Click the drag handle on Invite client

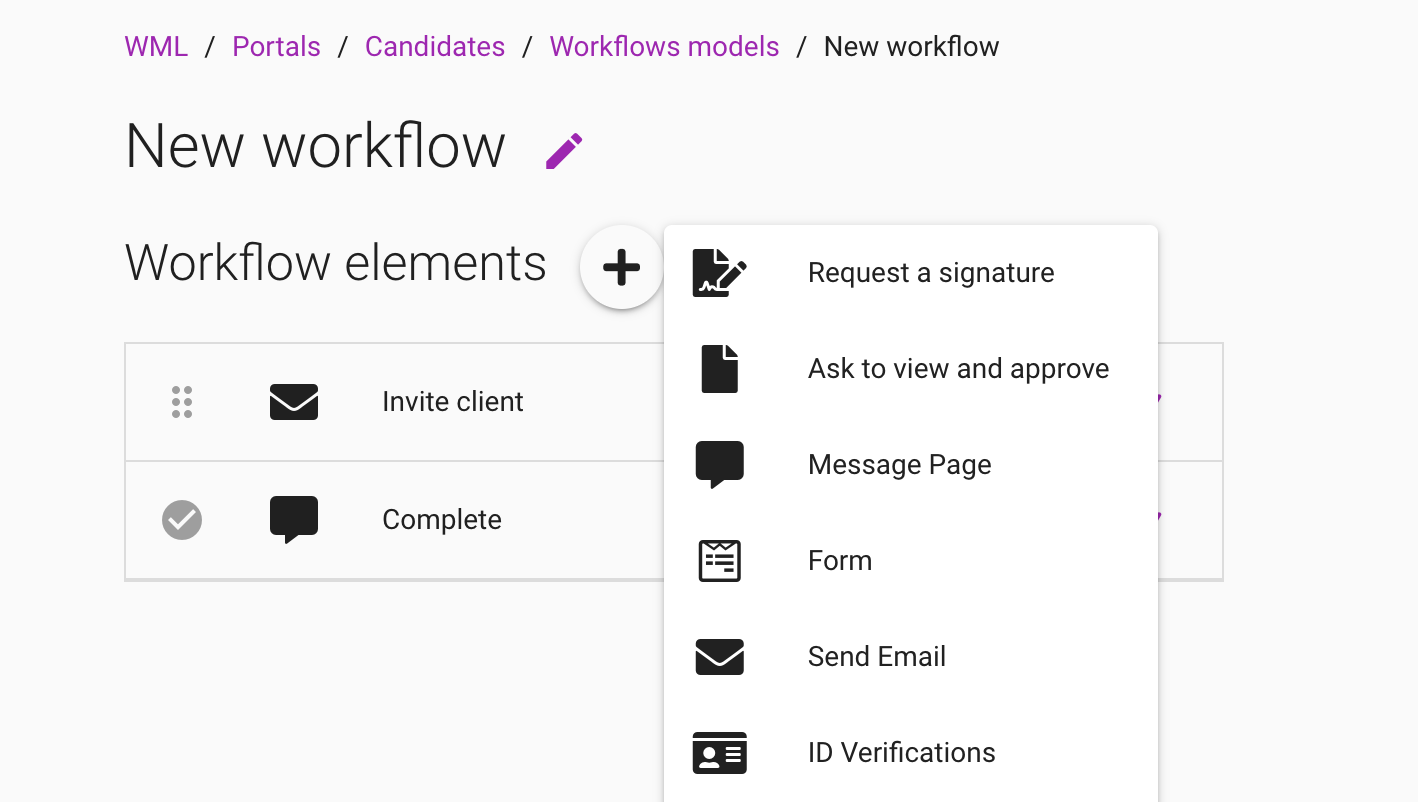pyautogui.click(x=182, y=401)
